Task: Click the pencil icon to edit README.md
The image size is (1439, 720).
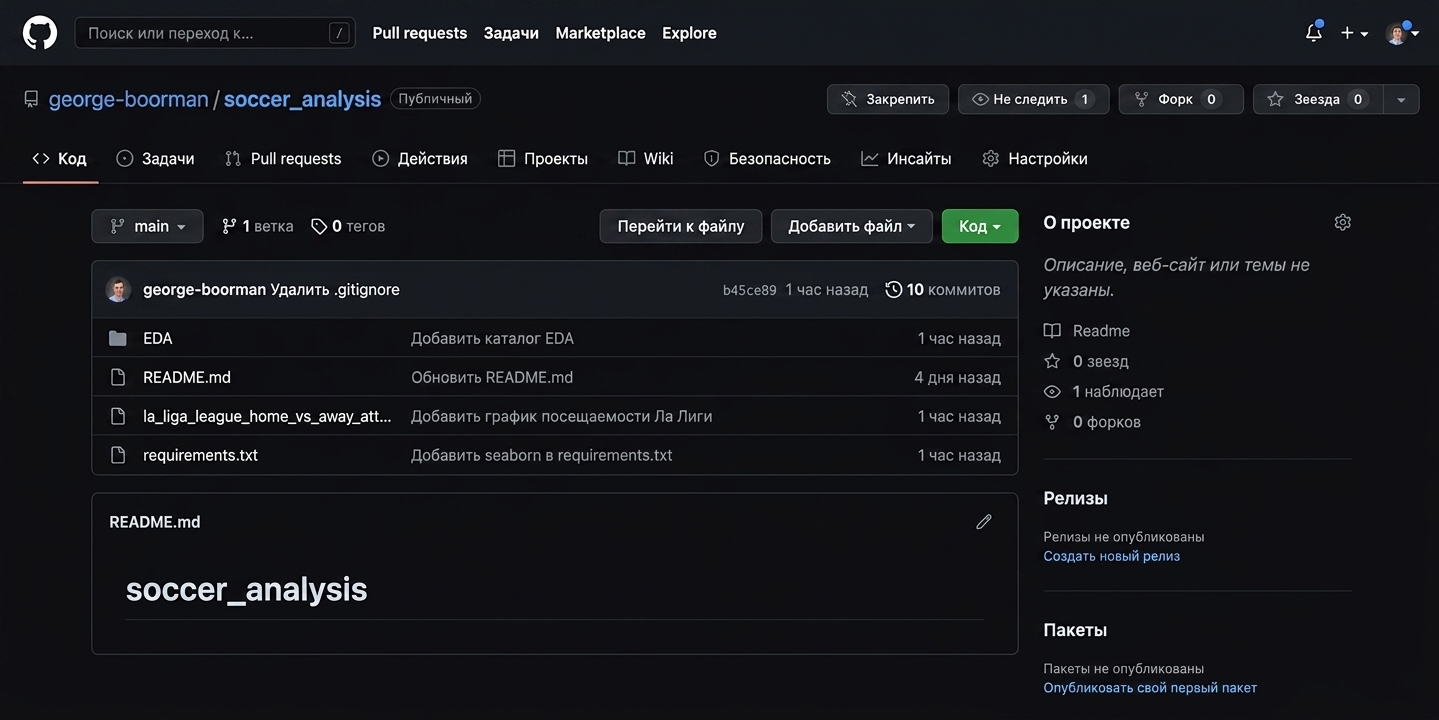Action: click(x=984, y=522)
